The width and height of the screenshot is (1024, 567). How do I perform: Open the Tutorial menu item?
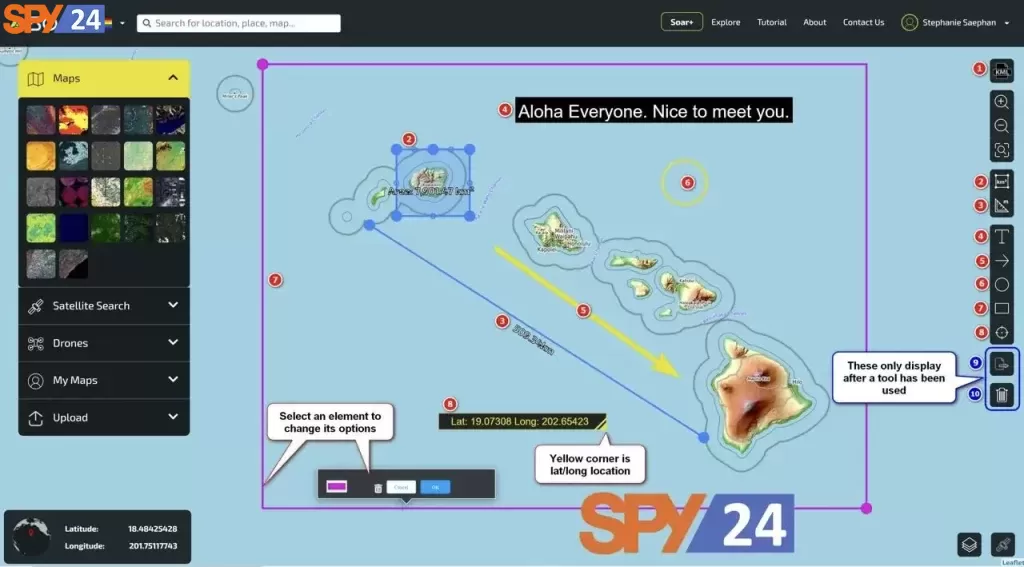tap(772, 22)
